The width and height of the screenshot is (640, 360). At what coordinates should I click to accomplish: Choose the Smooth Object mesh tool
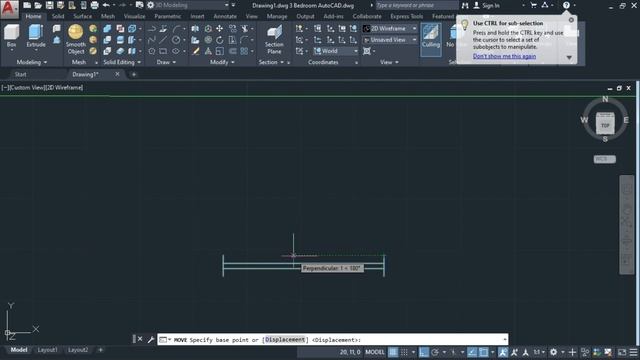[x=76, y=39]
